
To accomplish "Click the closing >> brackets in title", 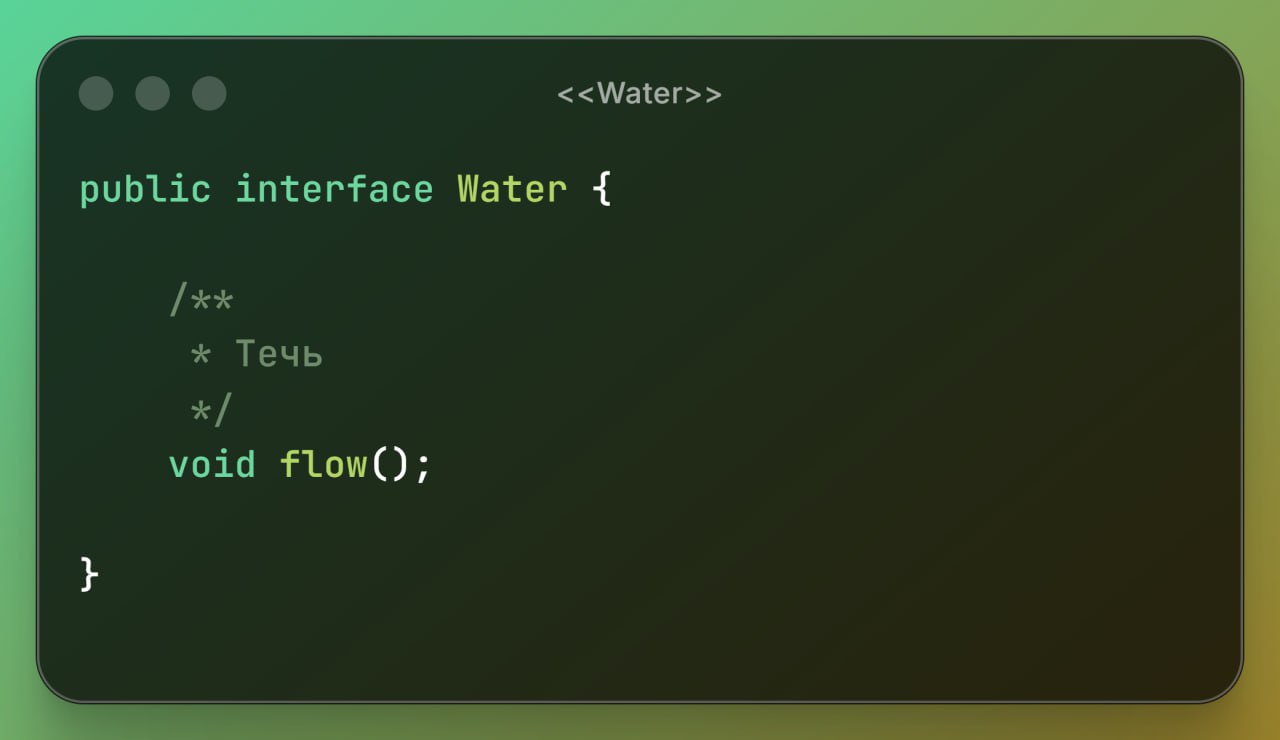I will (x=703, y=94).
